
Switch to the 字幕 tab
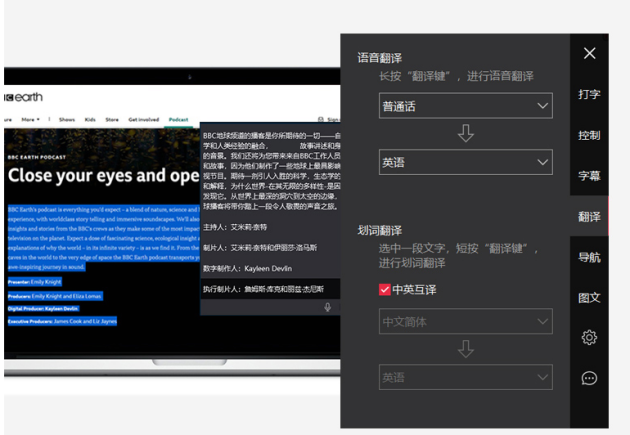589,176
